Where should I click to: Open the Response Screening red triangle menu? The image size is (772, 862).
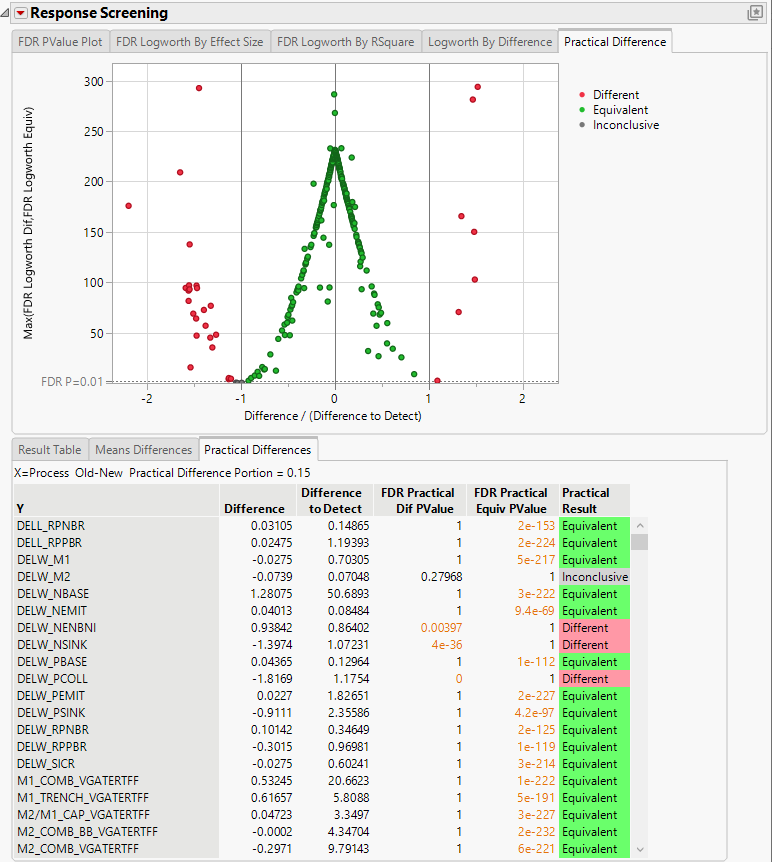click(19, 13)
